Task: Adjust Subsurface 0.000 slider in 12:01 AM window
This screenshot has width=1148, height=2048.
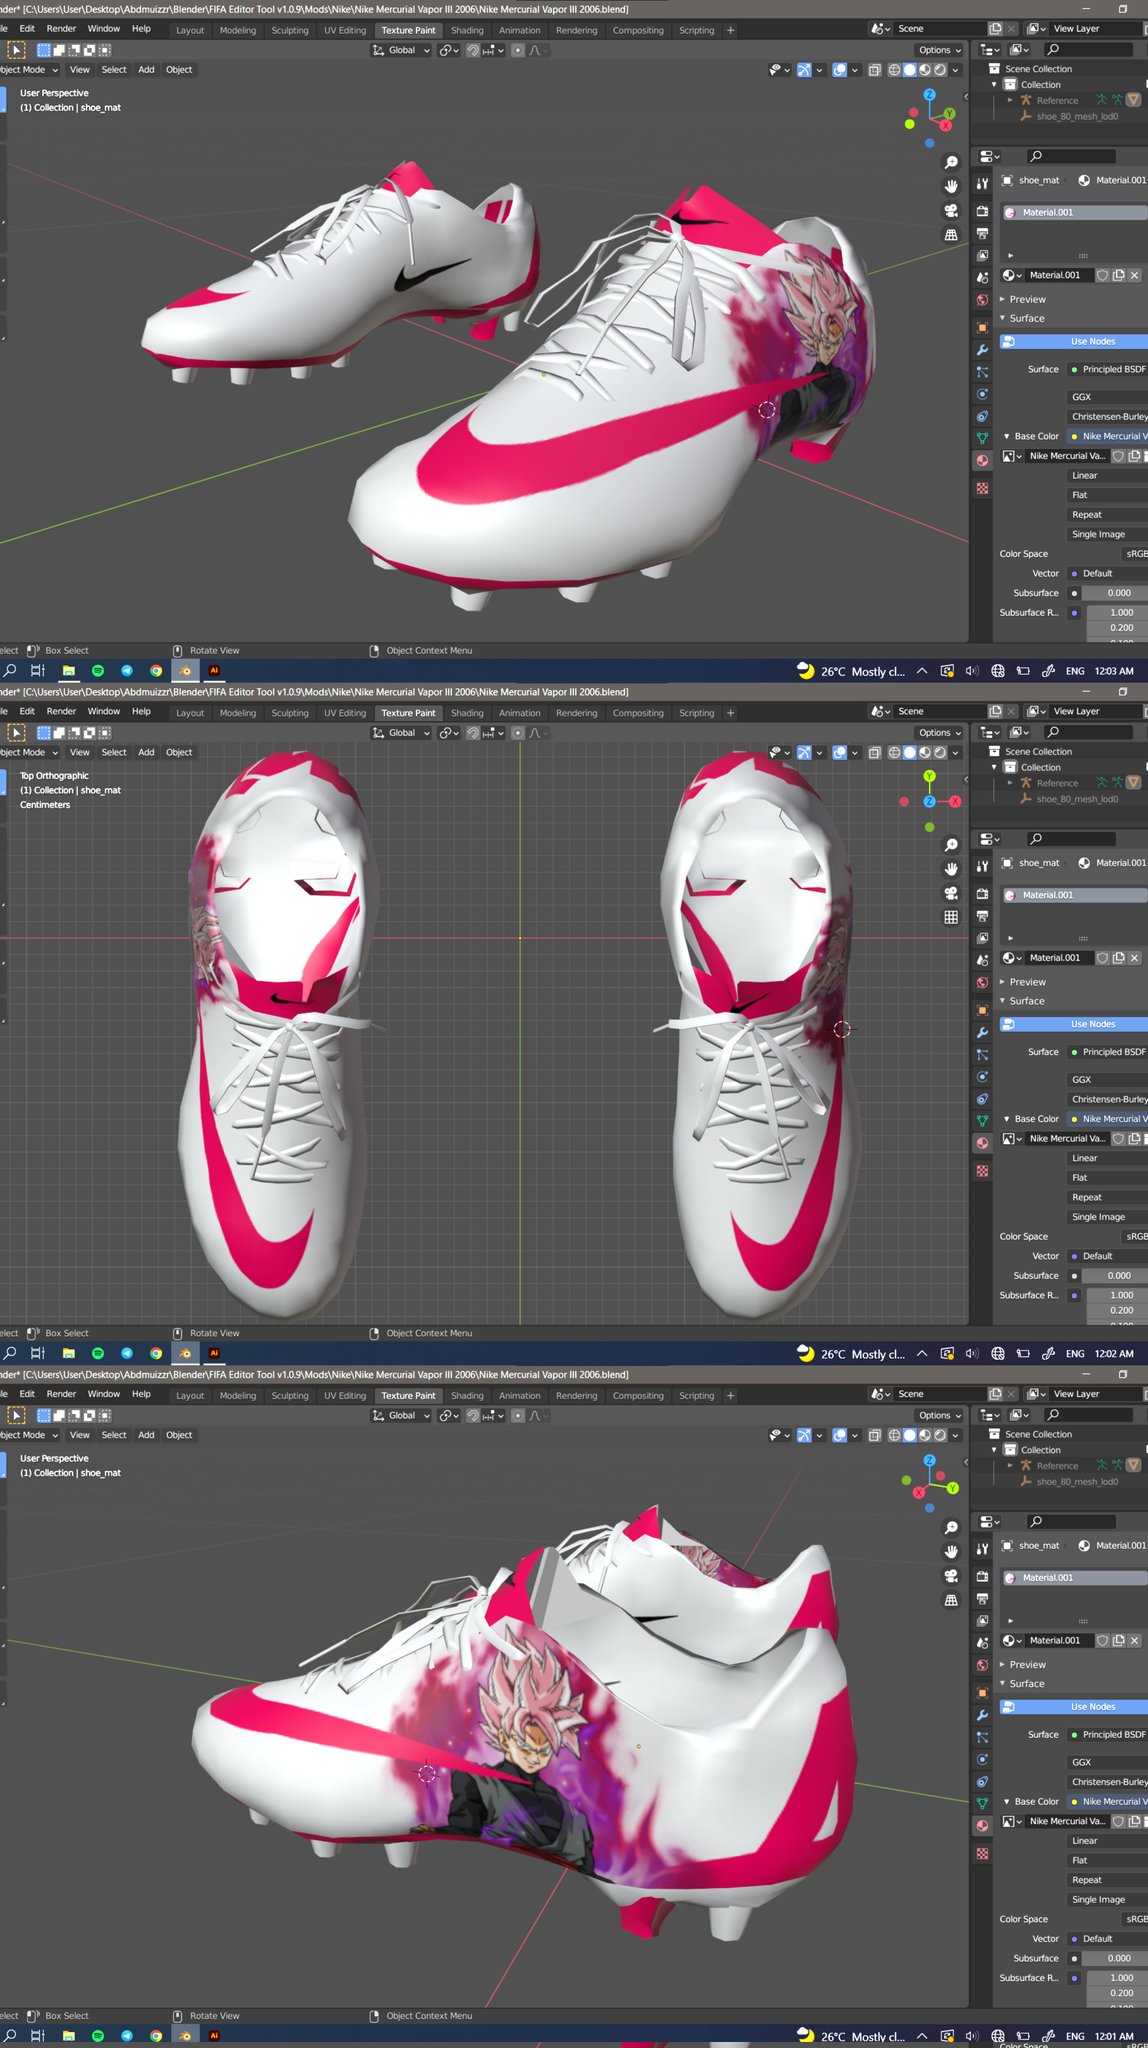Action: [x=1117, y=1958]
